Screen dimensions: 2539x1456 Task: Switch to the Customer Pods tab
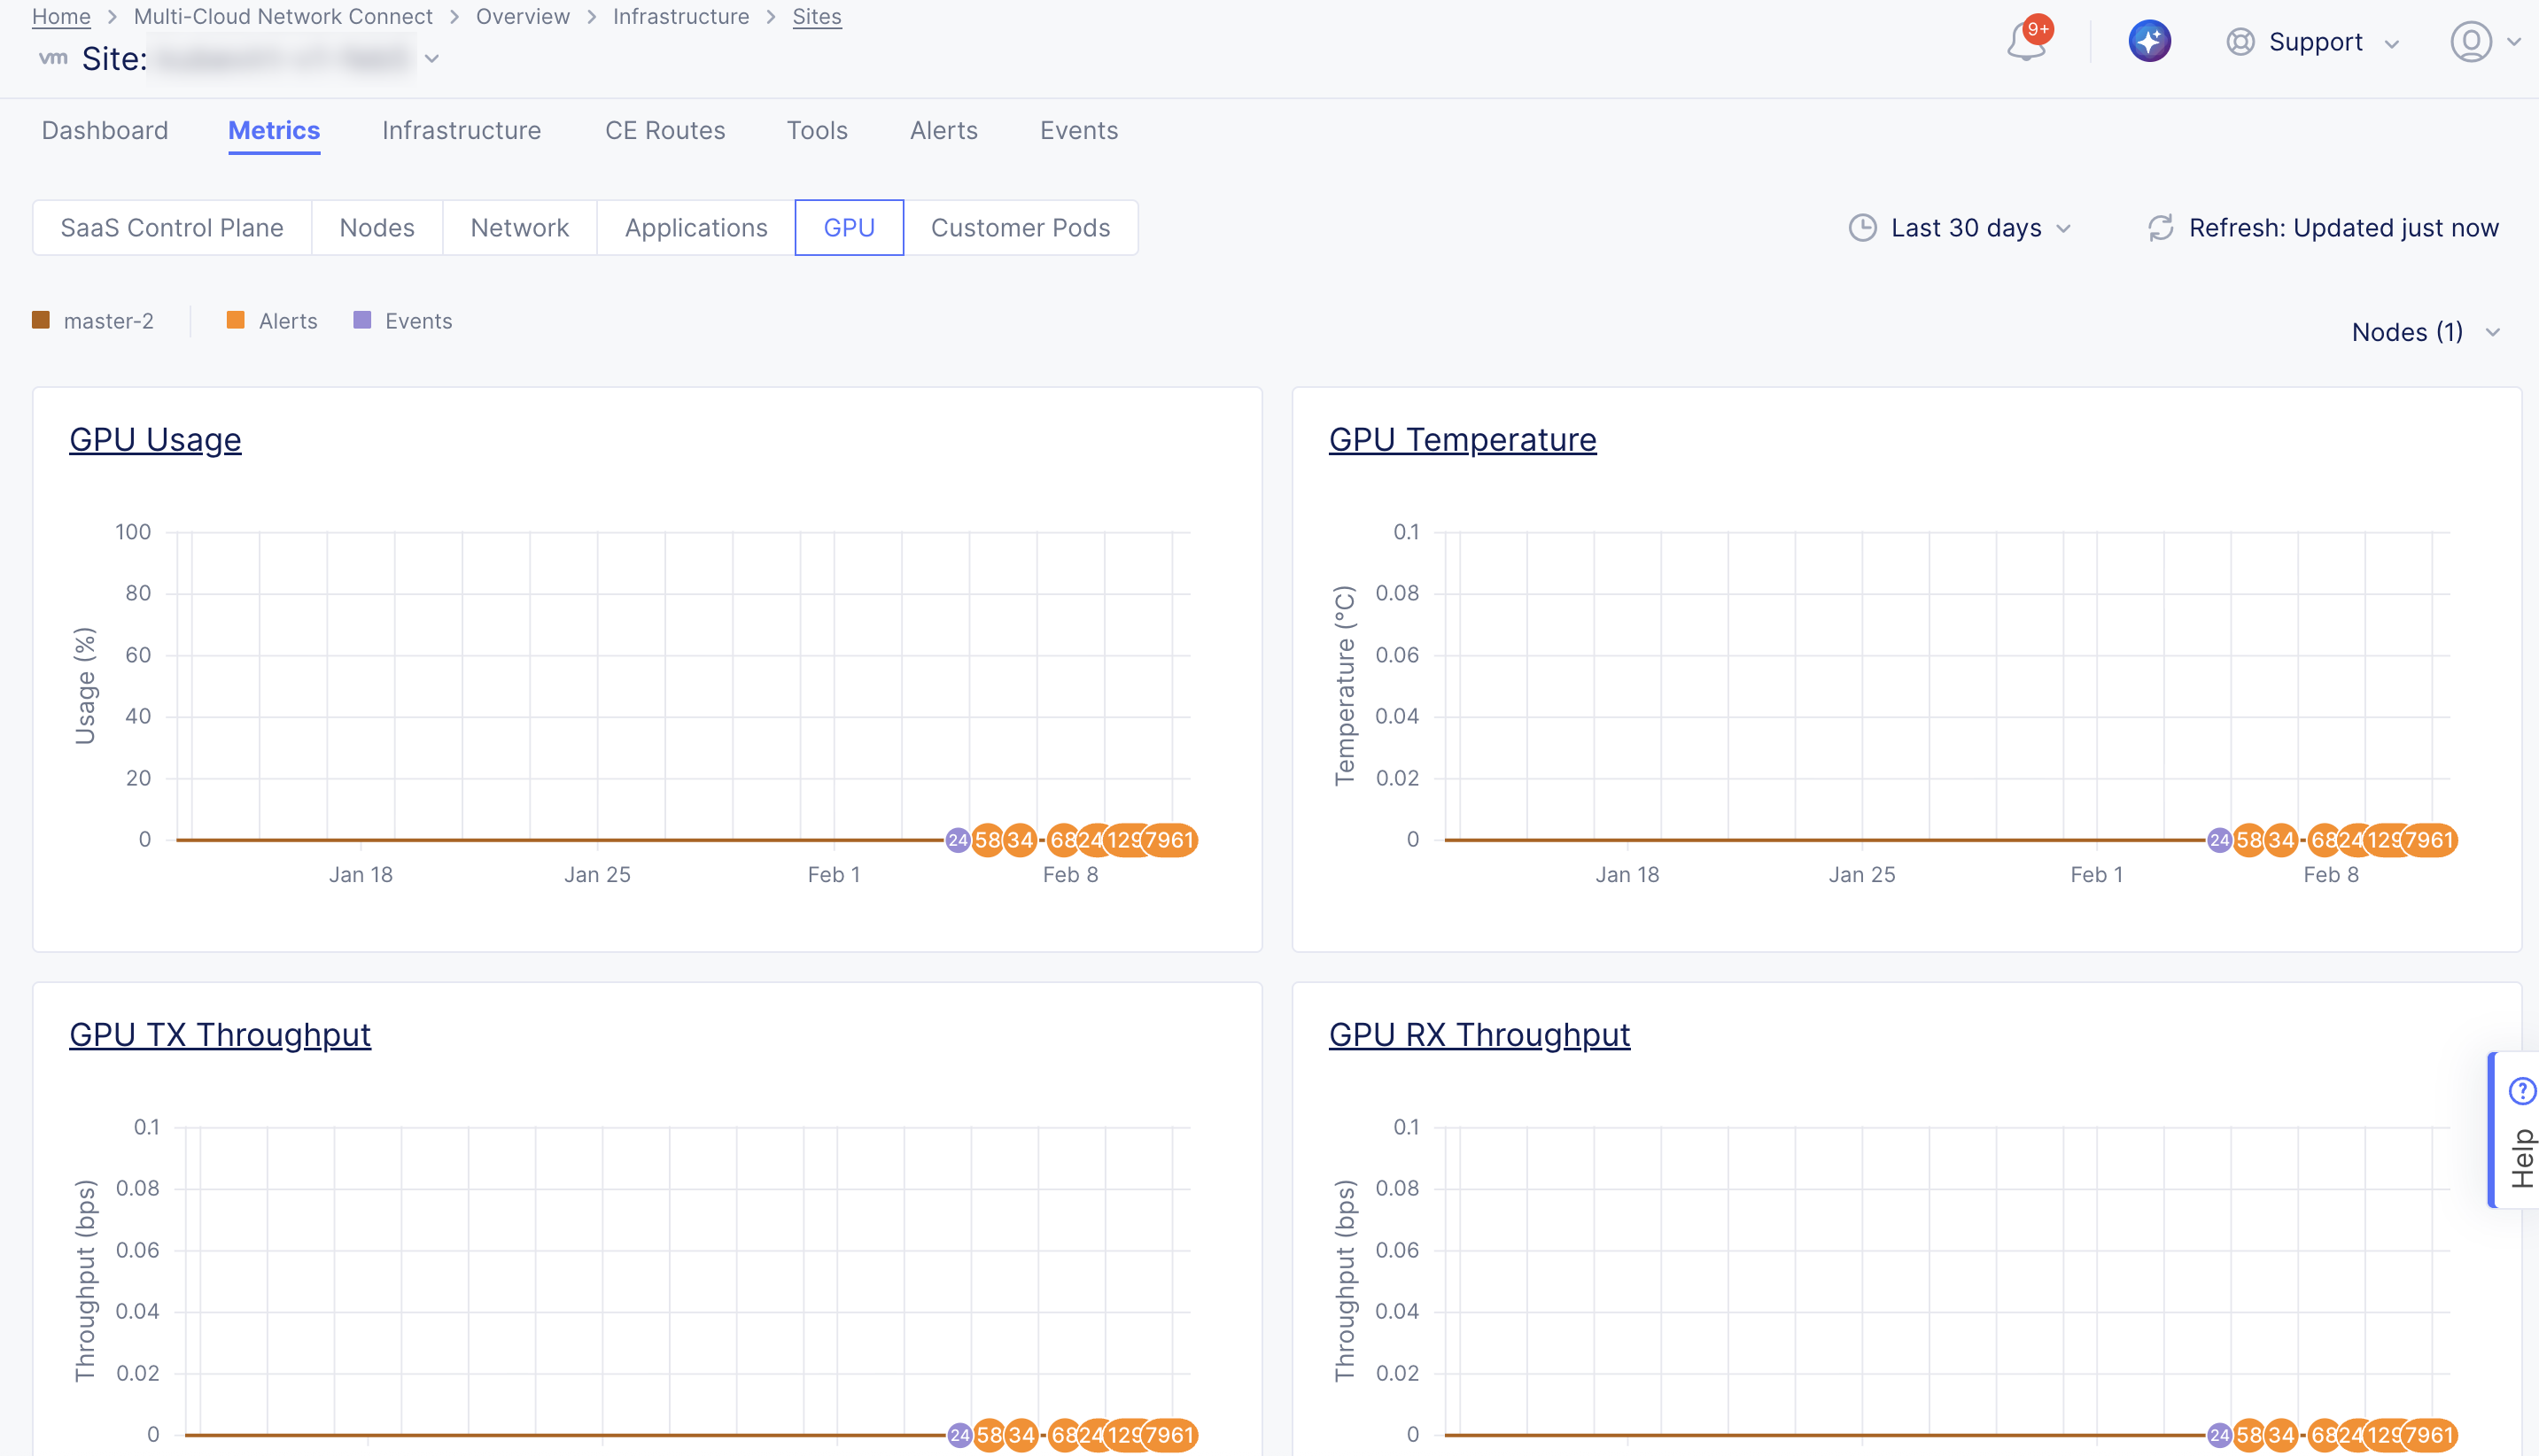click(x=1021, y=227)
